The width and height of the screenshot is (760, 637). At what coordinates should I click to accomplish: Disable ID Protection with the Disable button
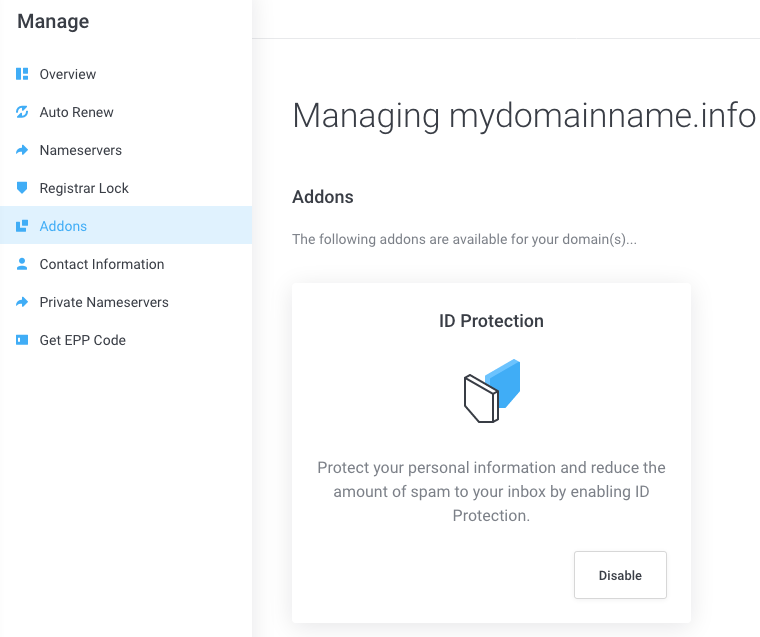pyautogui.click(x=620, y=575)
